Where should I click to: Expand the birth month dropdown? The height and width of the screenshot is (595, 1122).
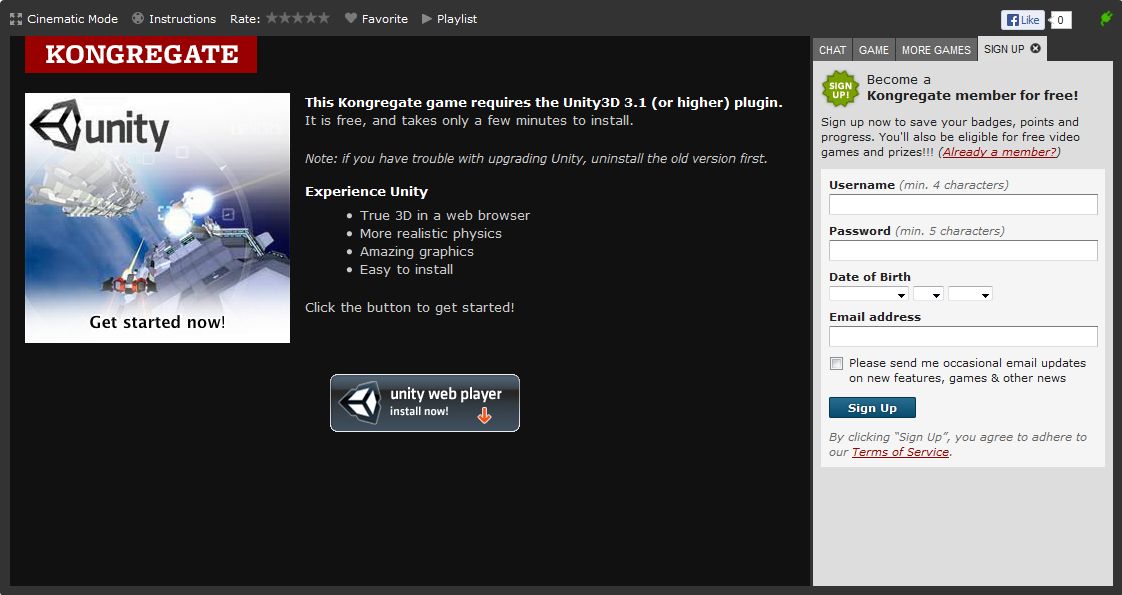tap(868, 294)
